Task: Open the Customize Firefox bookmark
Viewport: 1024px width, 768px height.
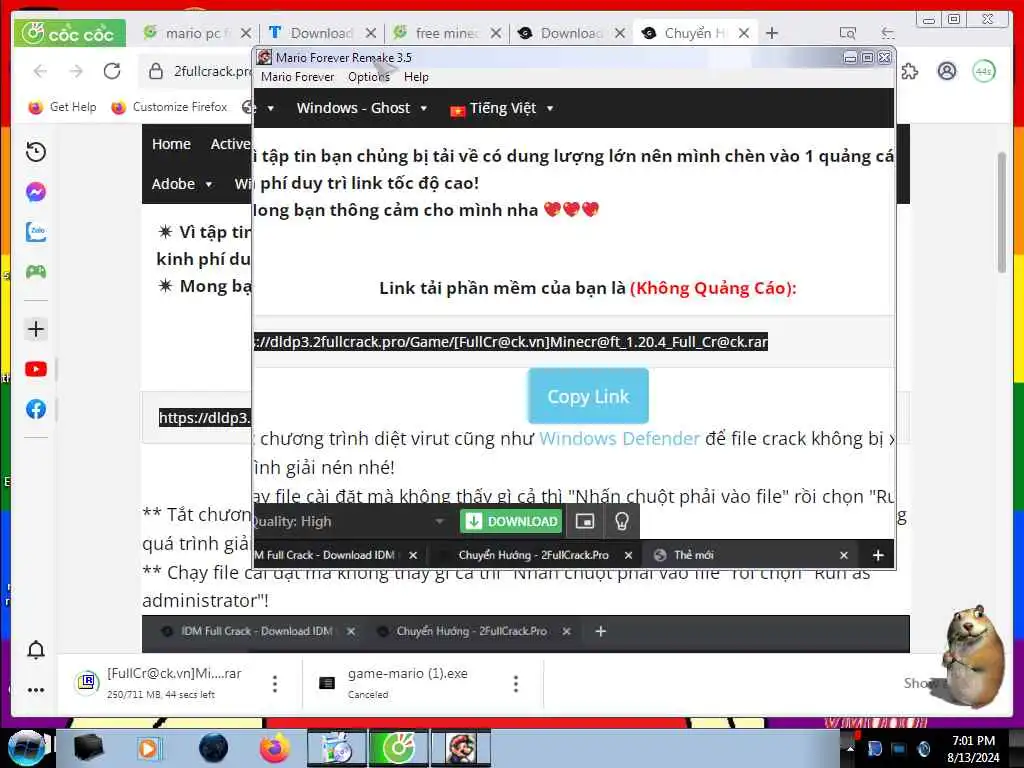Action: (170, 107)
